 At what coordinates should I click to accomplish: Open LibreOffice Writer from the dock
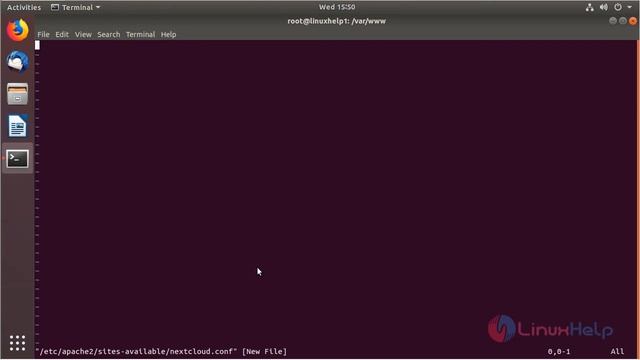(x=18, y=126)
